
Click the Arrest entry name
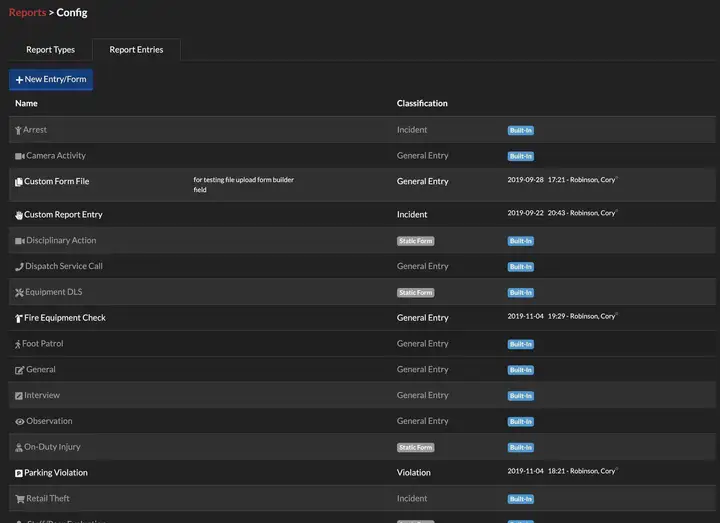(35, 130)
